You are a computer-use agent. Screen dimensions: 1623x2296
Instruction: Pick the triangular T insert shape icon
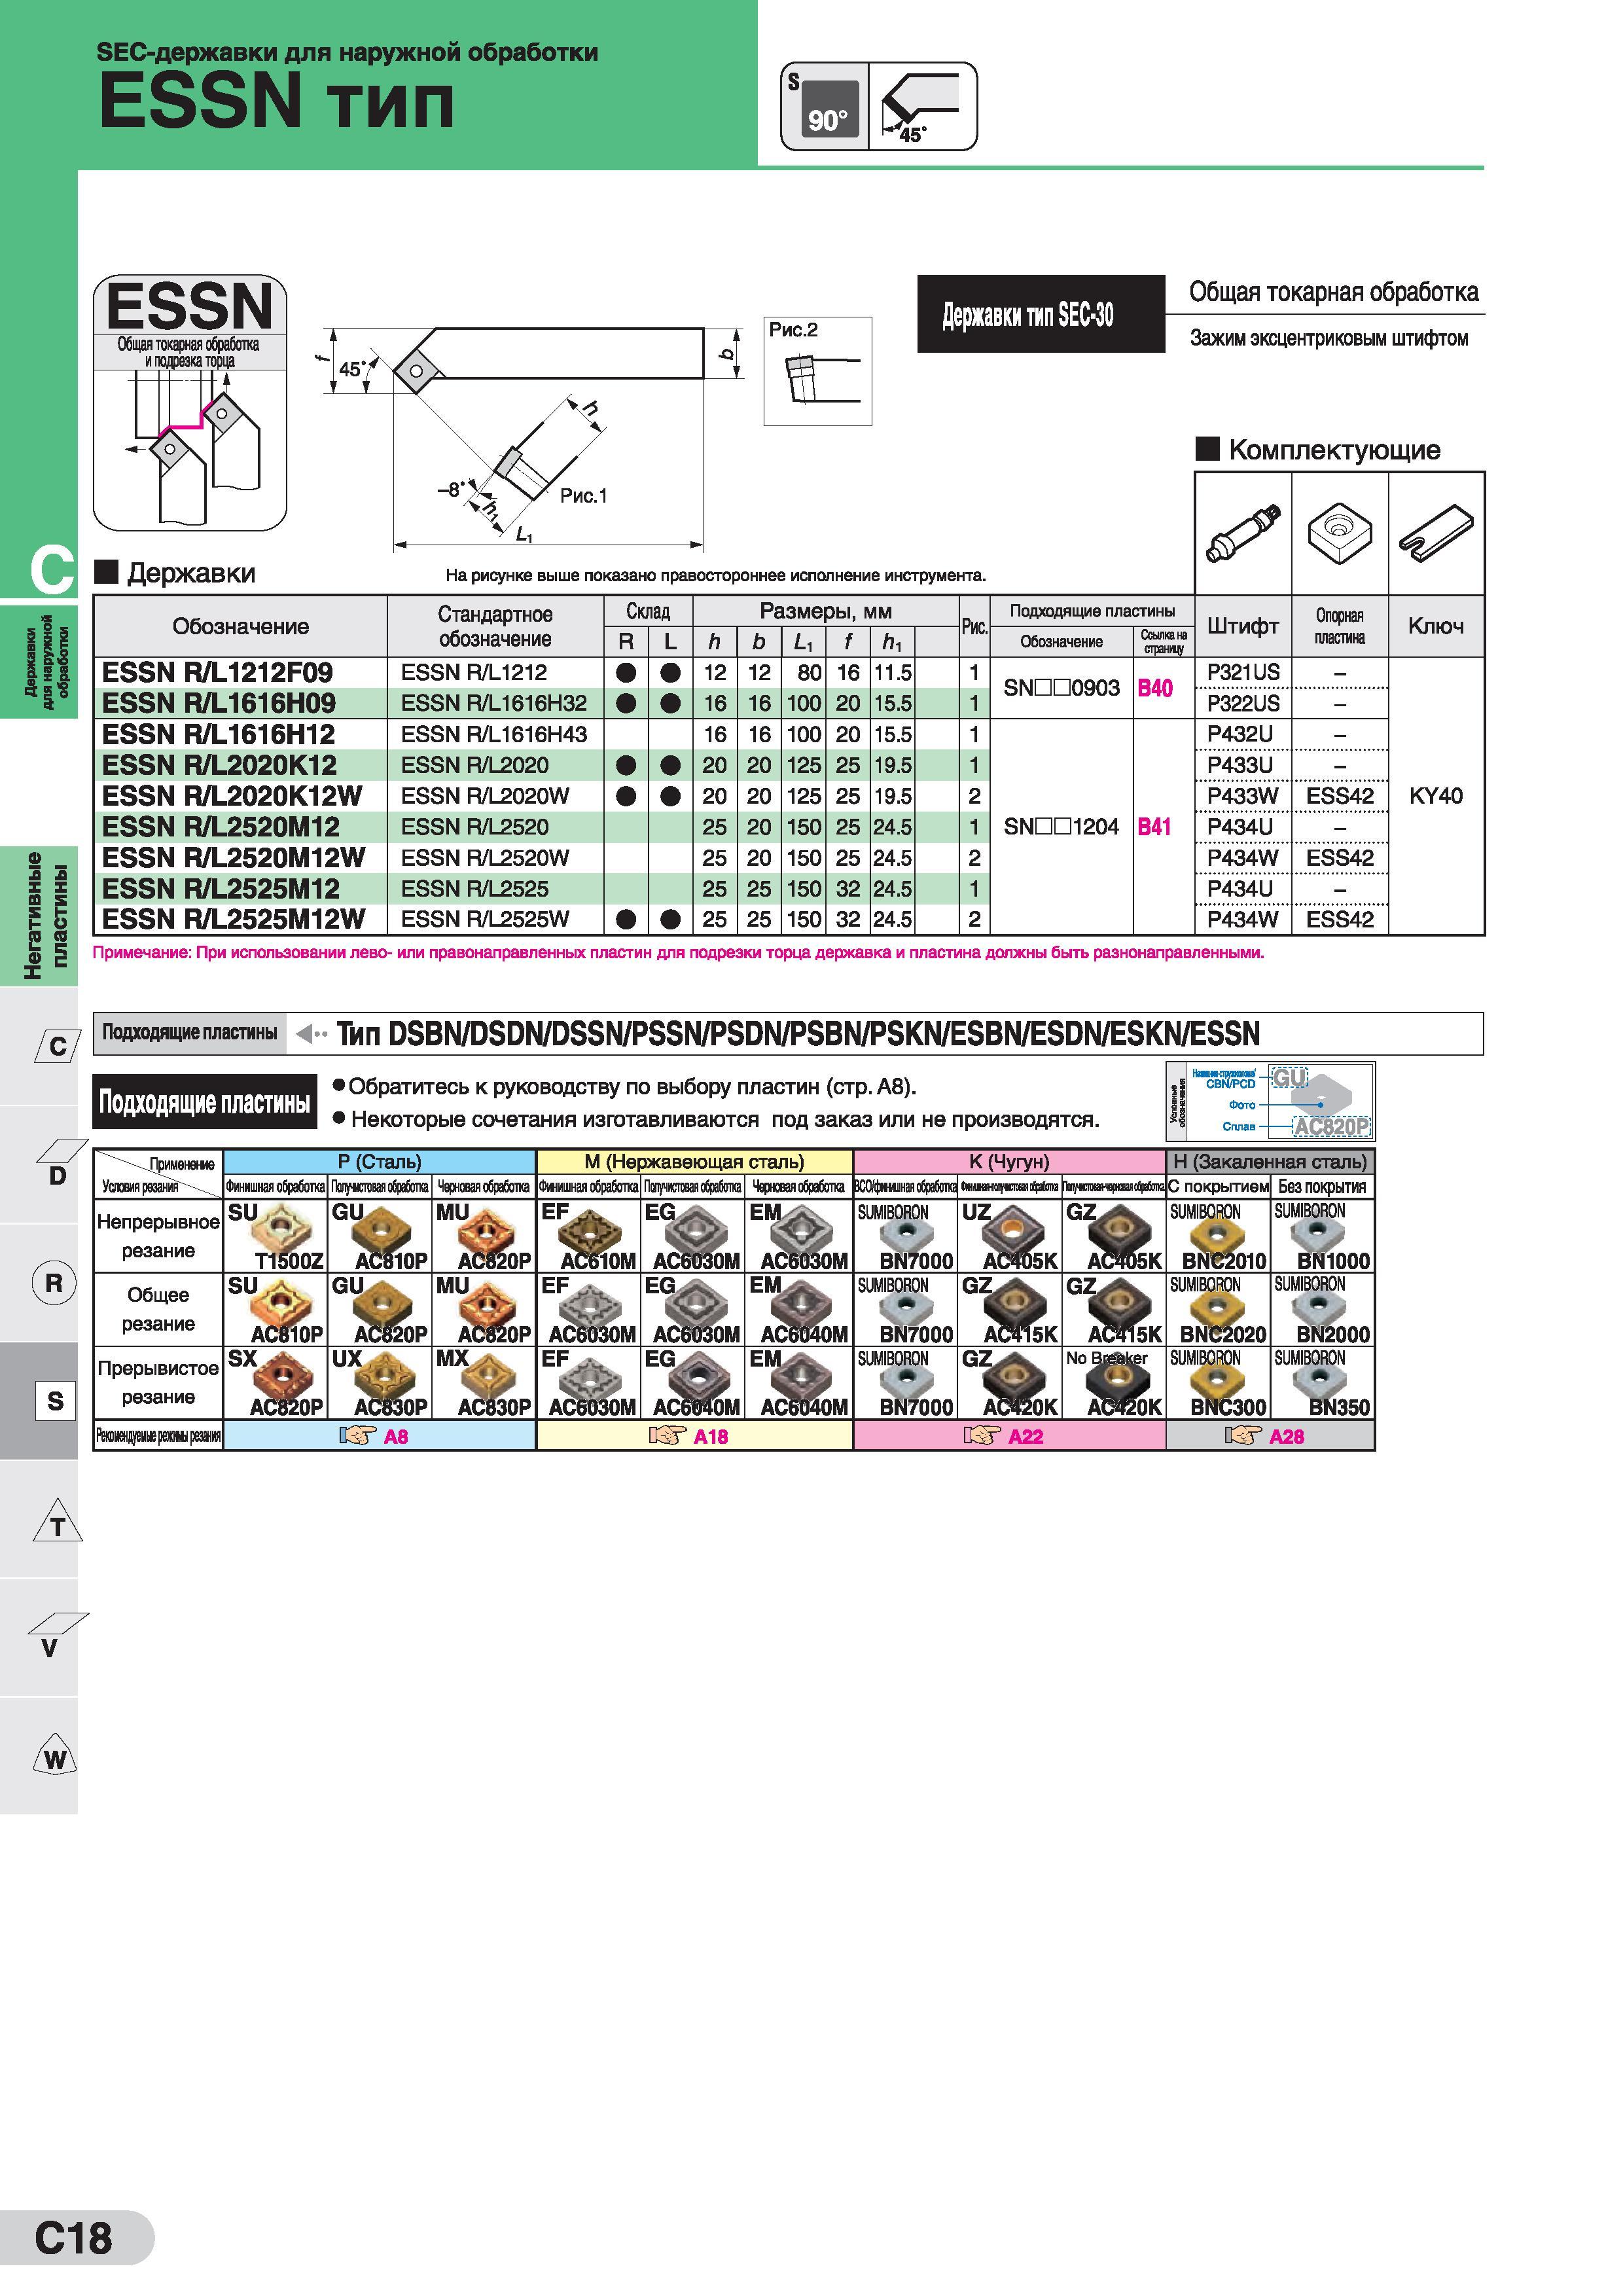pyautogui.click(x=57, y=1521)
